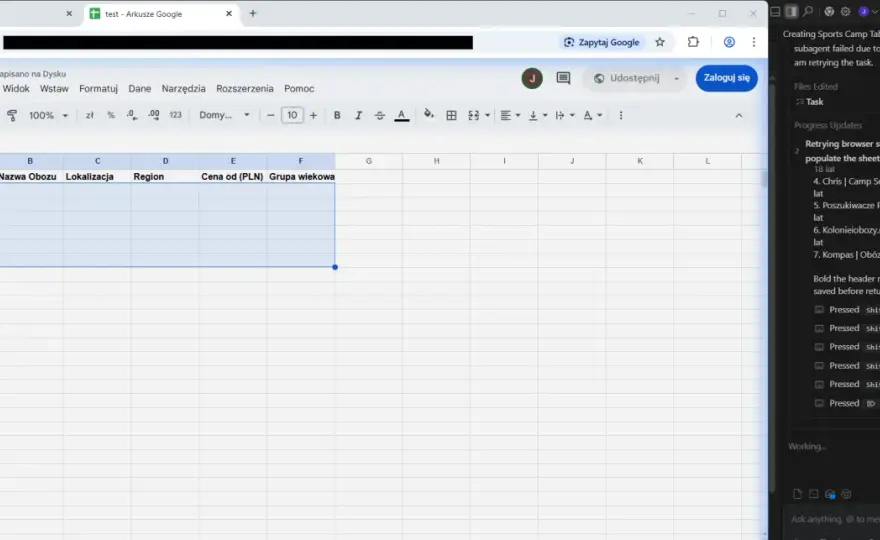This screenshot has height=540, width=880.
Task: Open the Pomoc menu
Action: pyautogui.click(x=299, y=89)
